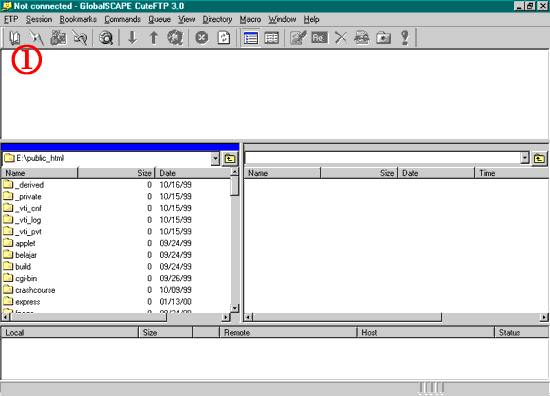Select the _vti_log folder
This screenshot has height=396, width=550.
pos(22,220)
